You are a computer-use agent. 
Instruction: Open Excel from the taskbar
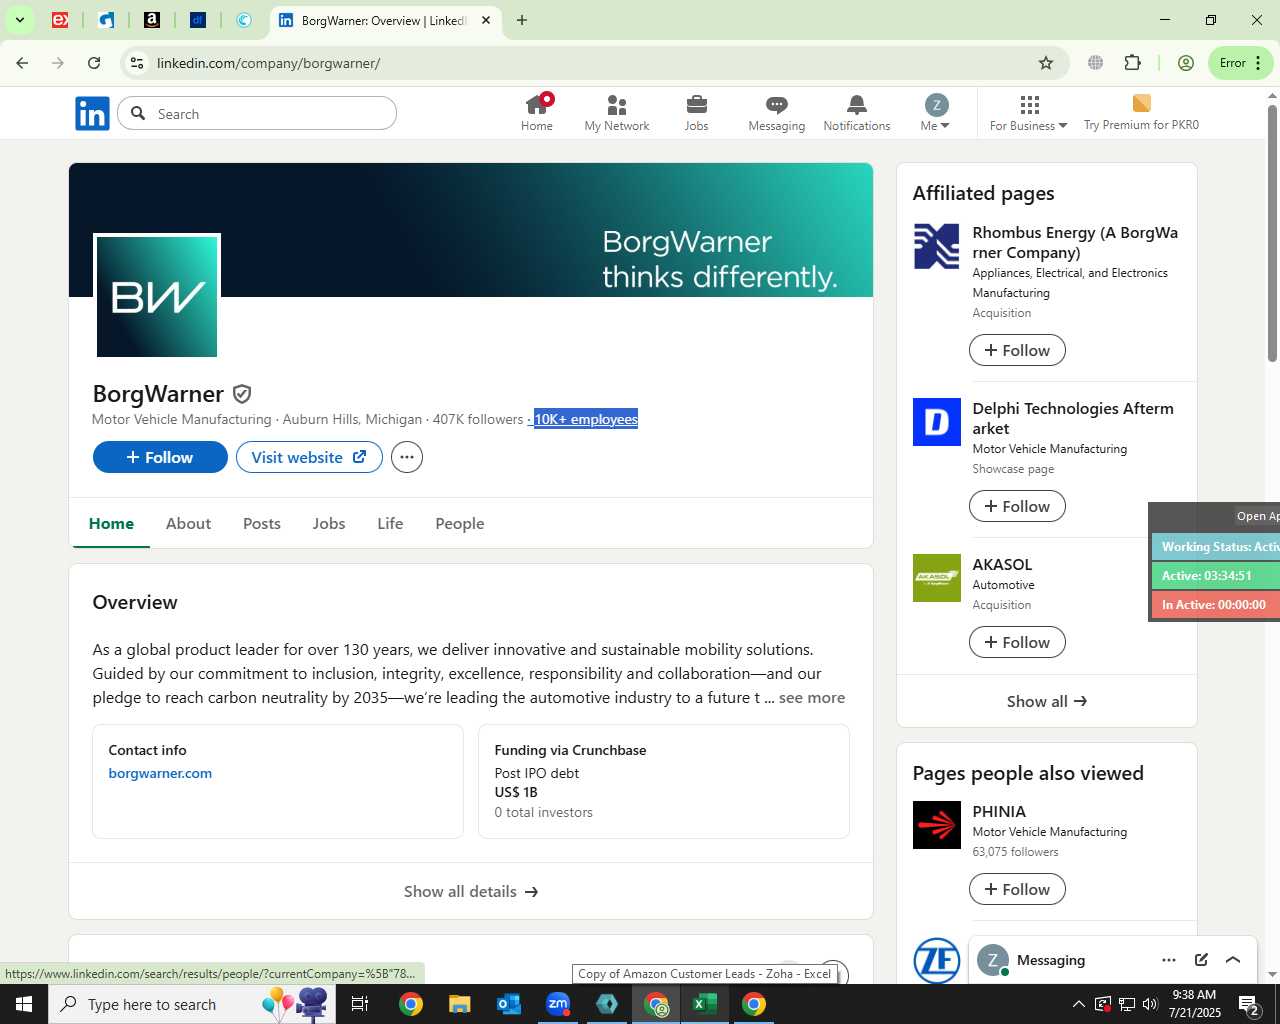[705, 1004]
